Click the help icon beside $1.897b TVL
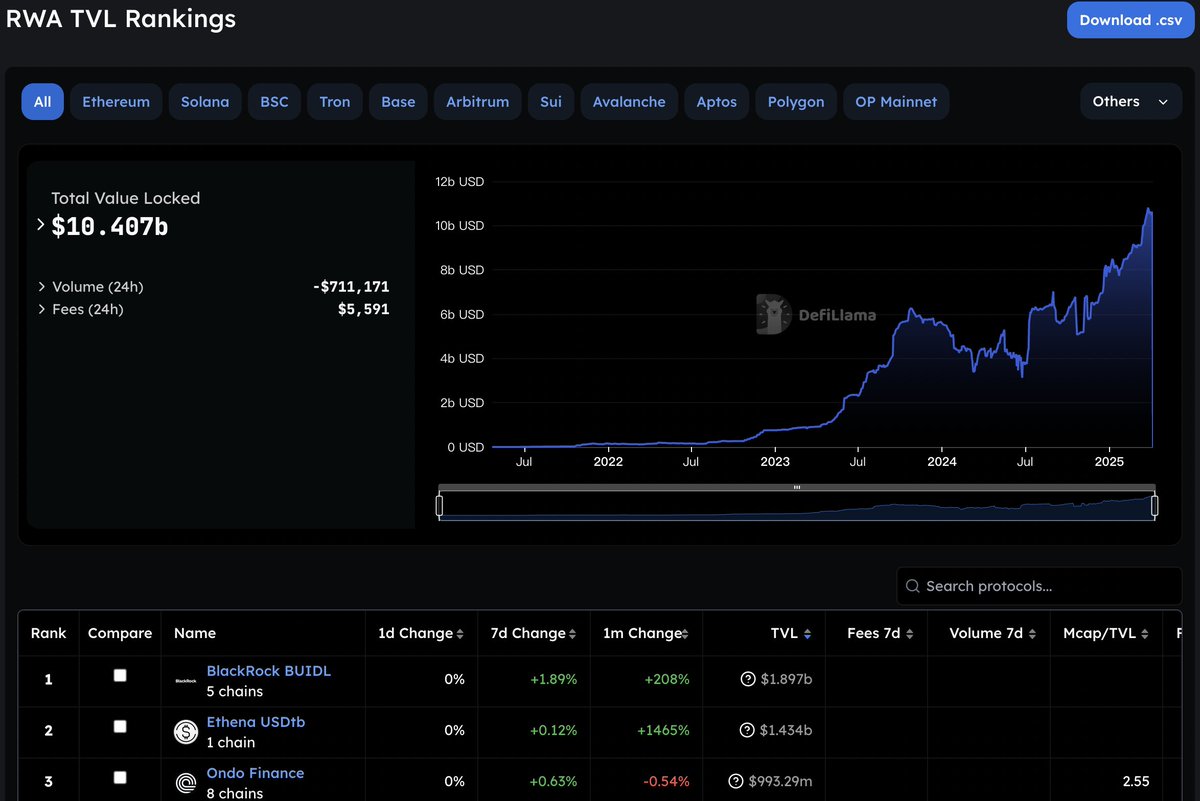The image size is (1200, 801). 747,680
